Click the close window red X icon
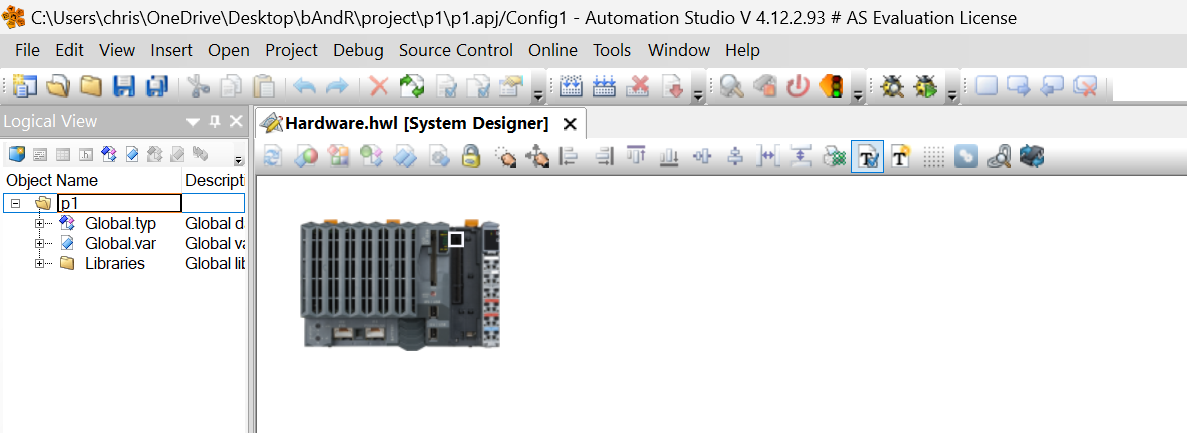This screenshot has width=1187, height=433. point(1086,86)
